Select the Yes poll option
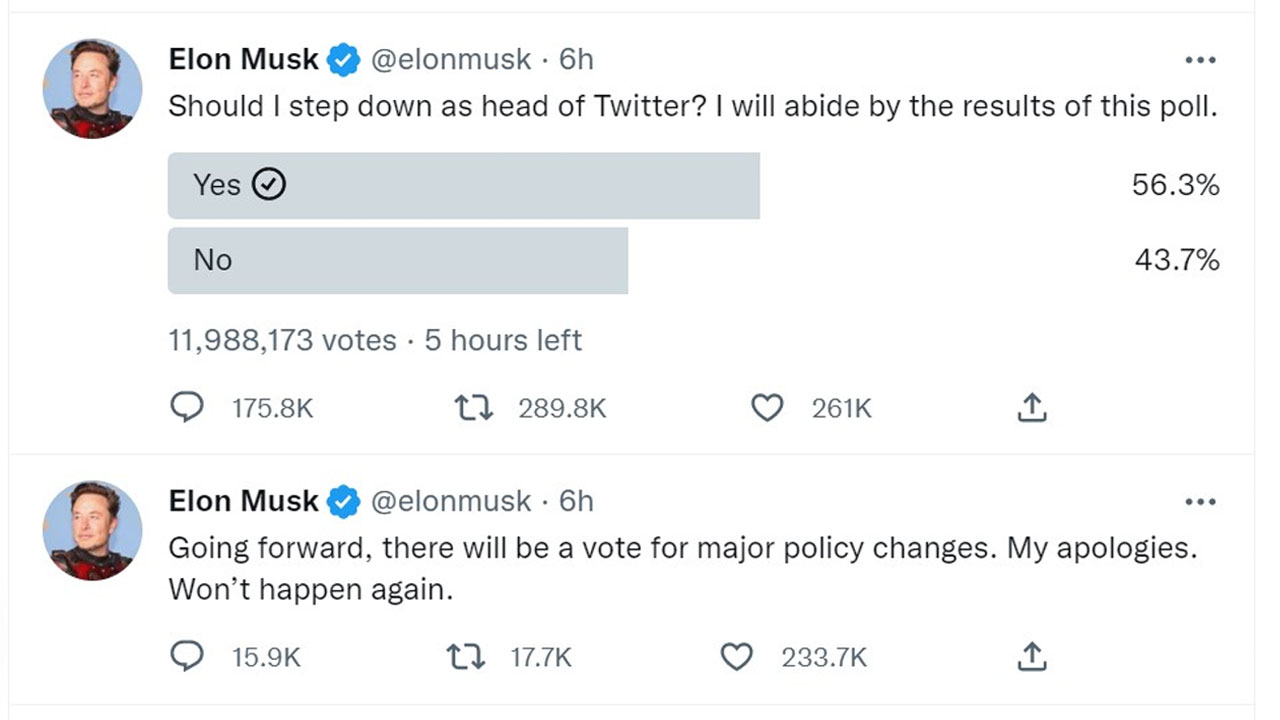 point(463,185)
